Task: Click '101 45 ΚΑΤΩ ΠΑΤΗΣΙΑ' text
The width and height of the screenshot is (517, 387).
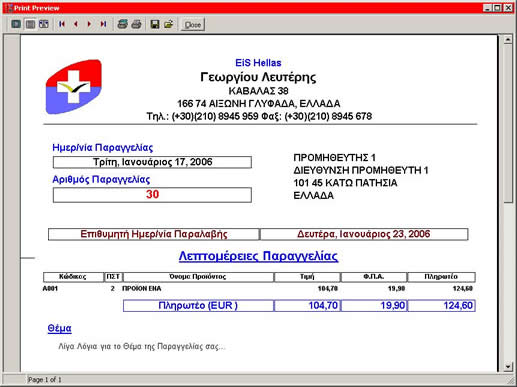Action: [345, 183]
